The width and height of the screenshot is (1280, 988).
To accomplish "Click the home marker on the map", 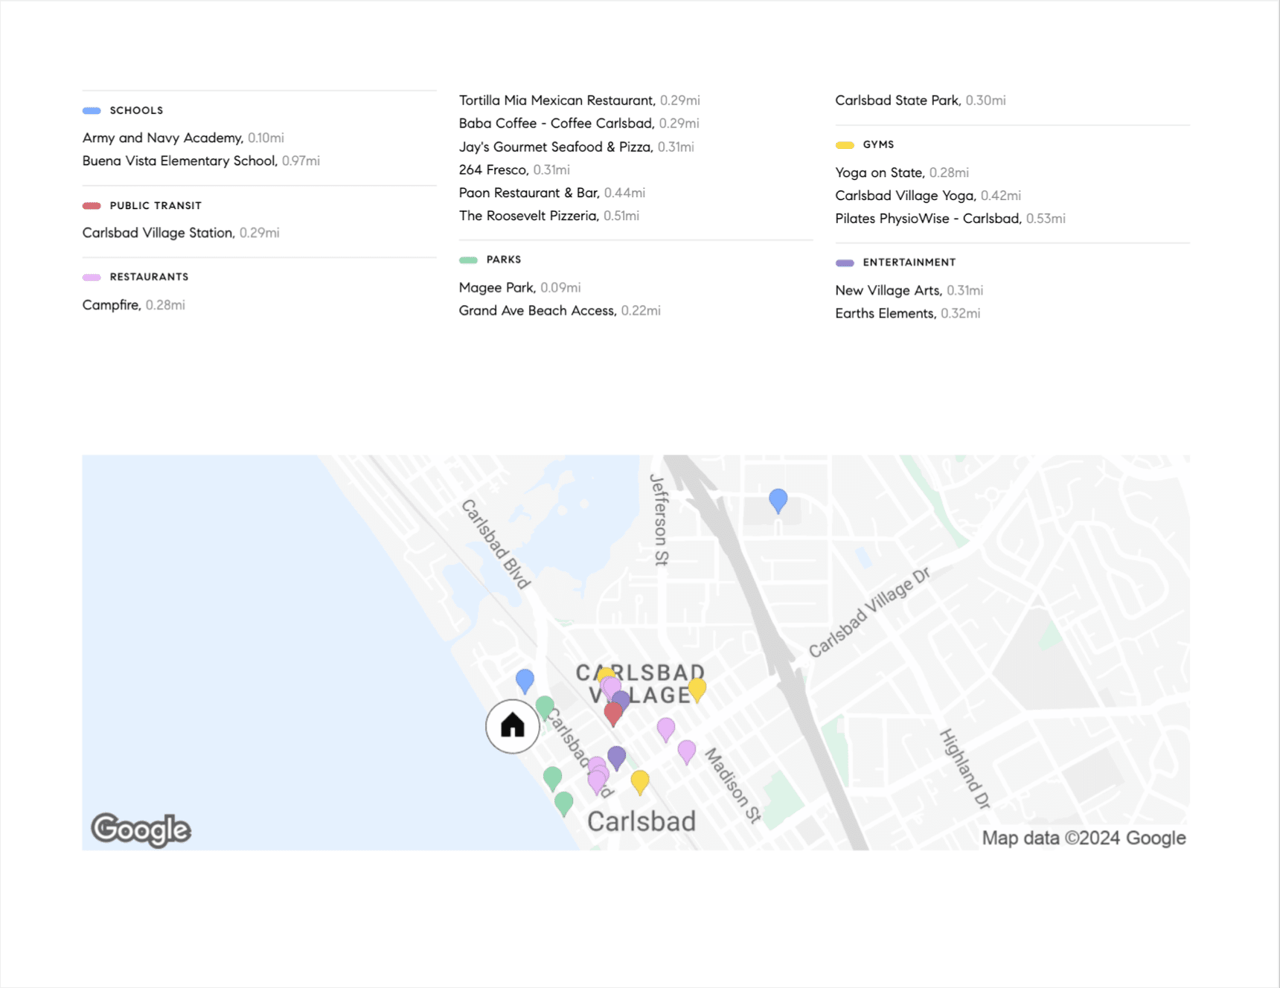I will (512, 726).
